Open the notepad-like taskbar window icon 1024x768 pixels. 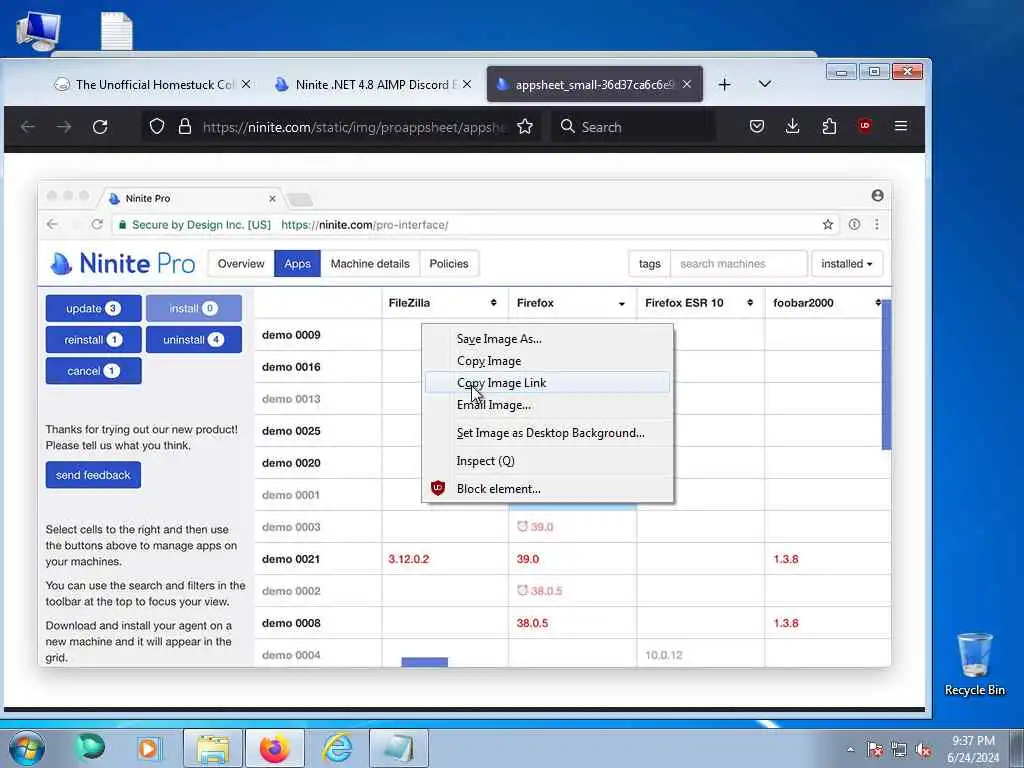pyautogui.click(x=398, y=748)
